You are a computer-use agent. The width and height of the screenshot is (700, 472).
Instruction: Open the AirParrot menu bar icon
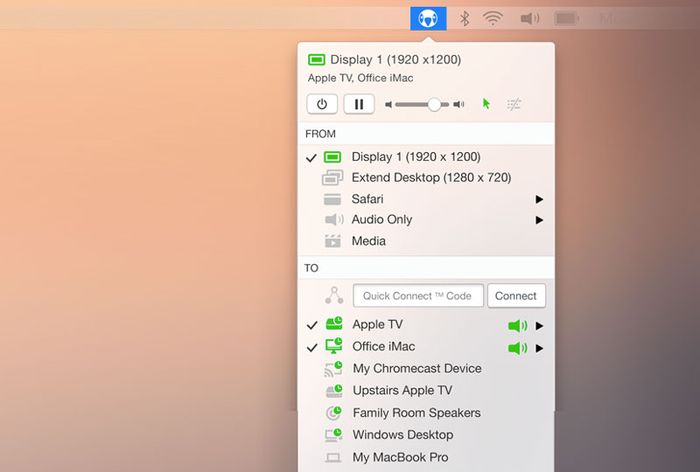428,18
